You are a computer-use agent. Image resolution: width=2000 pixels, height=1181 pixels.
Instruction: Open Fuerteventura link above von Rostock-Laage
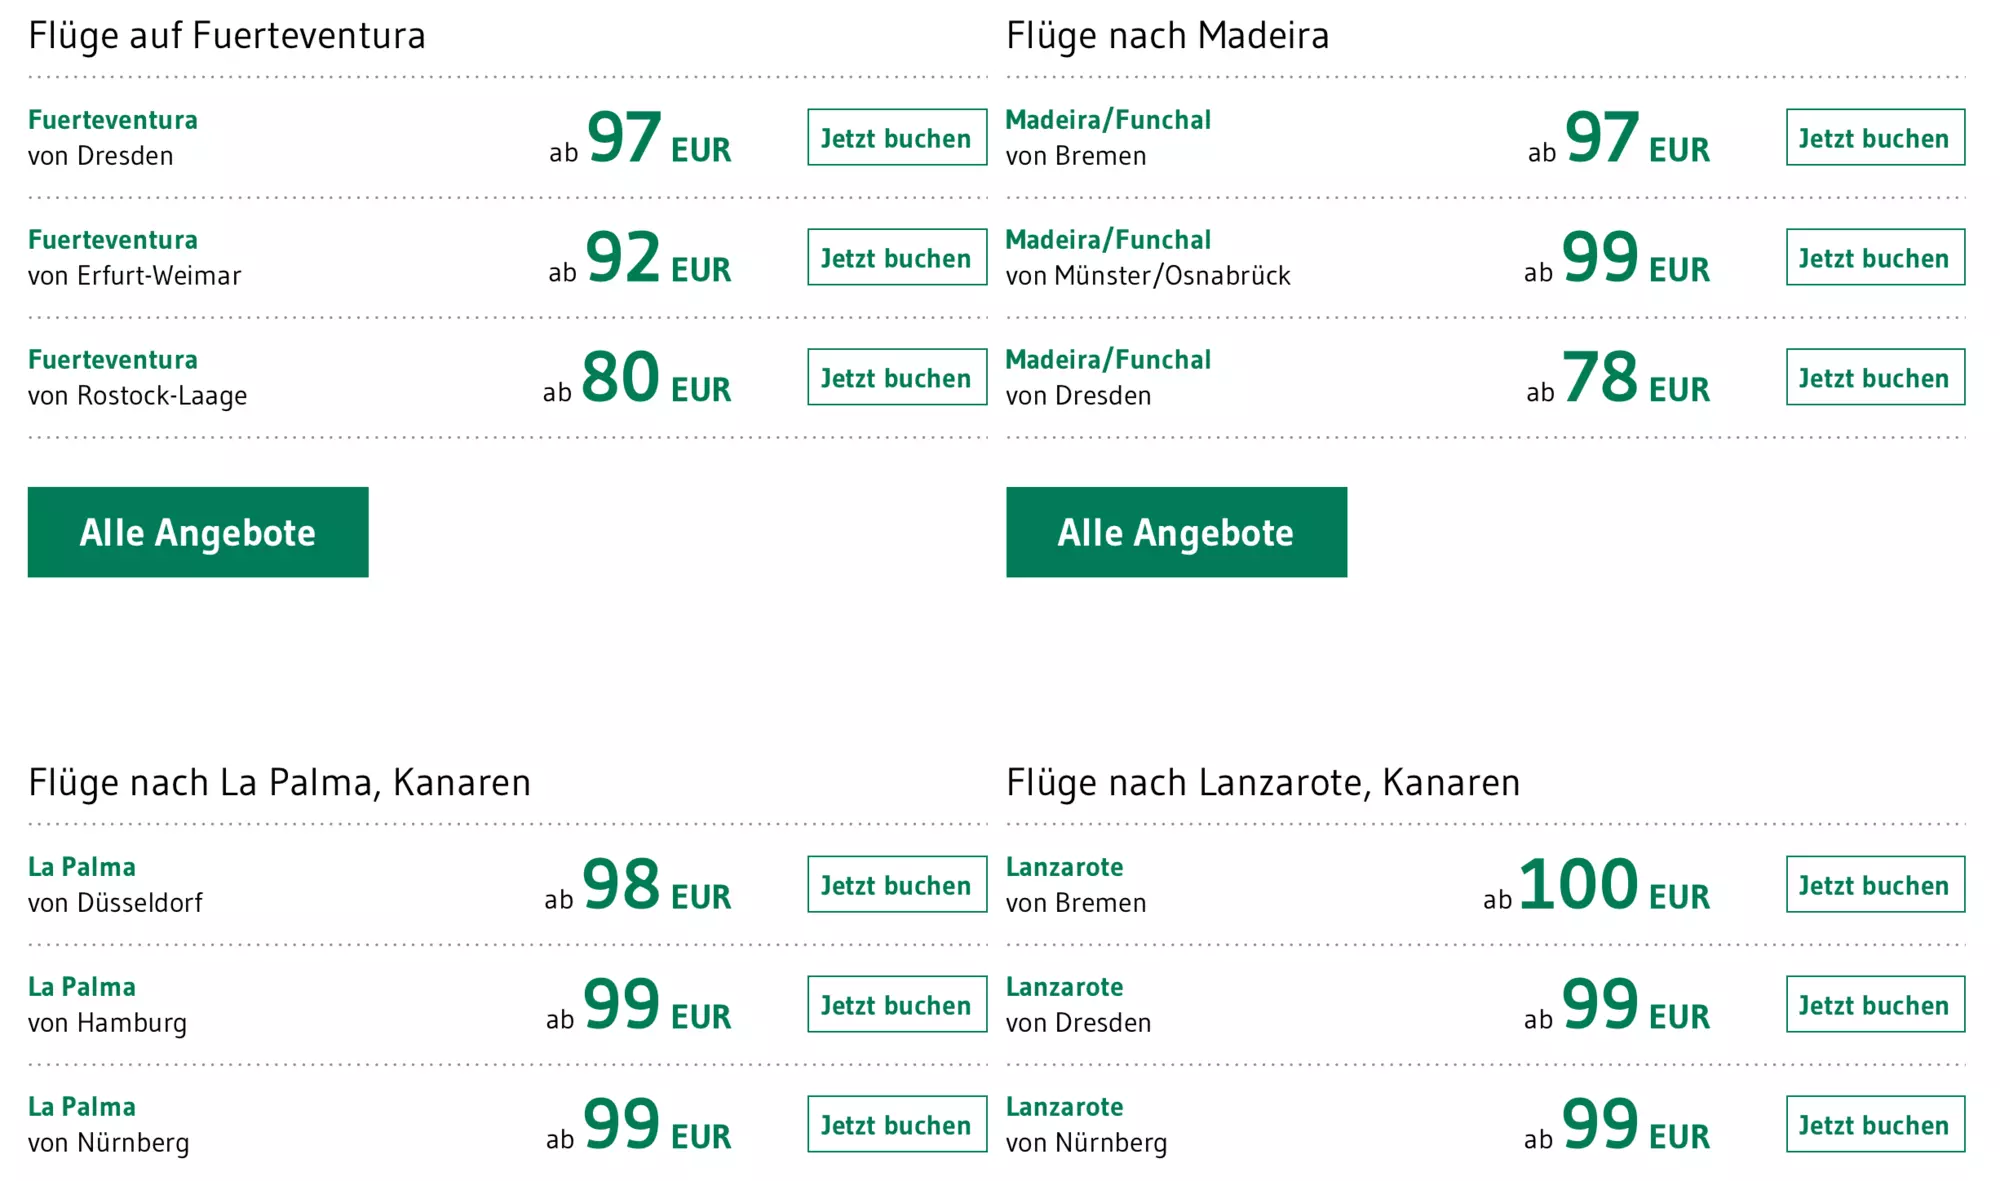click(x=113, y=360)
